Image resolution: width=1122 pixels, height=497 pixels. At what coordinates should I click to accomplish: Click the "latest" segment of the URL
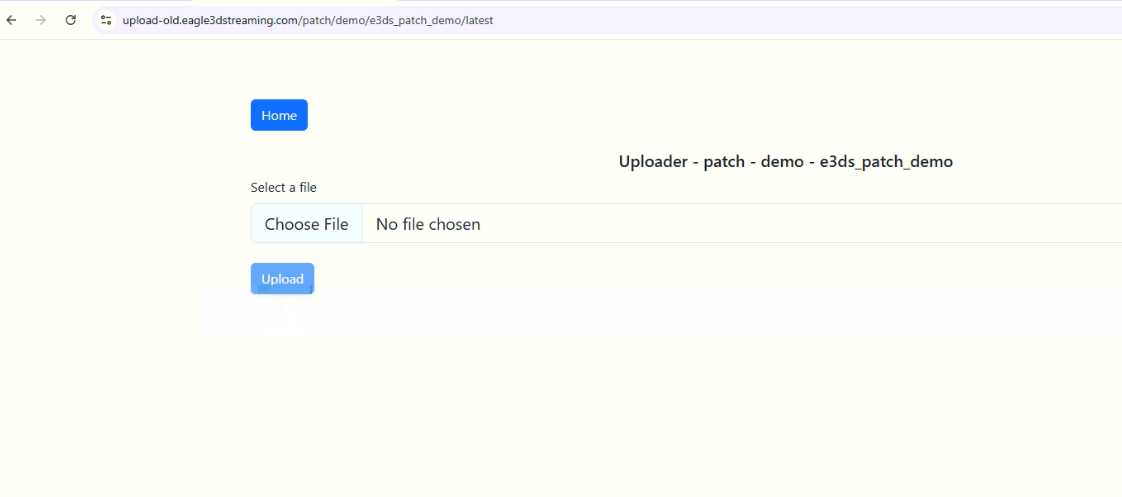tap(478, 20)
